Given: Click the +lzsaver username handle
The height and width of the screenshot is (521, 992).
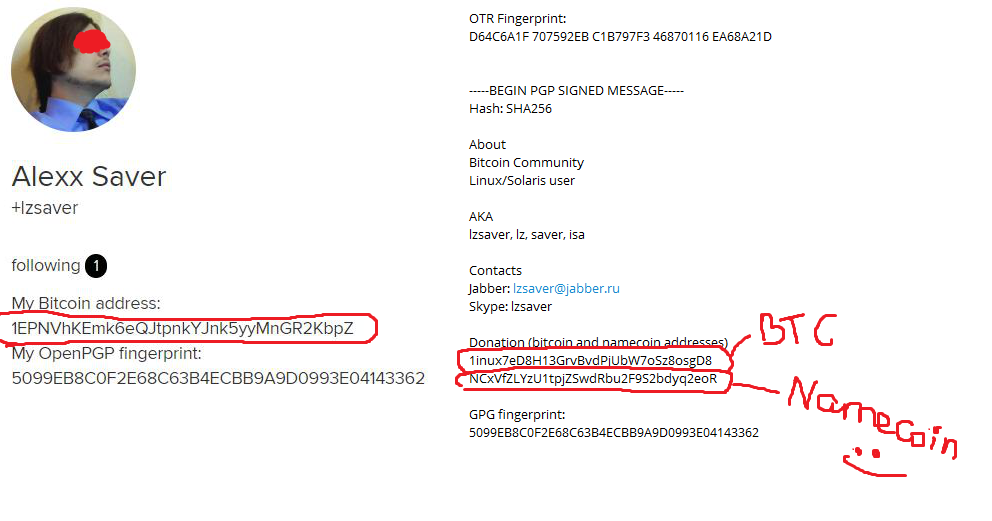Looking at the screenshot, I should (44, 208).
